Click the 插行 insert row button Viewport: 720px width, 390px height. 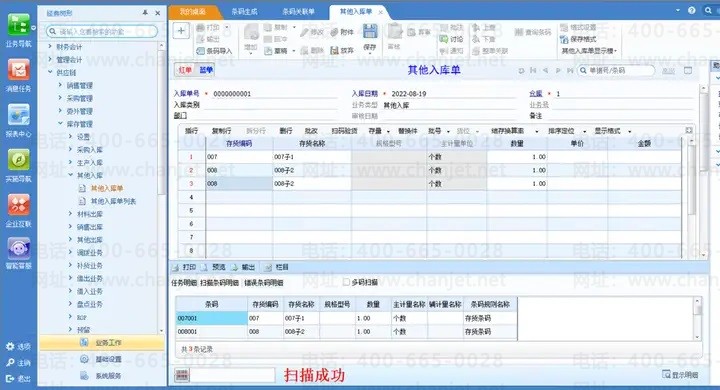point(191,131)
